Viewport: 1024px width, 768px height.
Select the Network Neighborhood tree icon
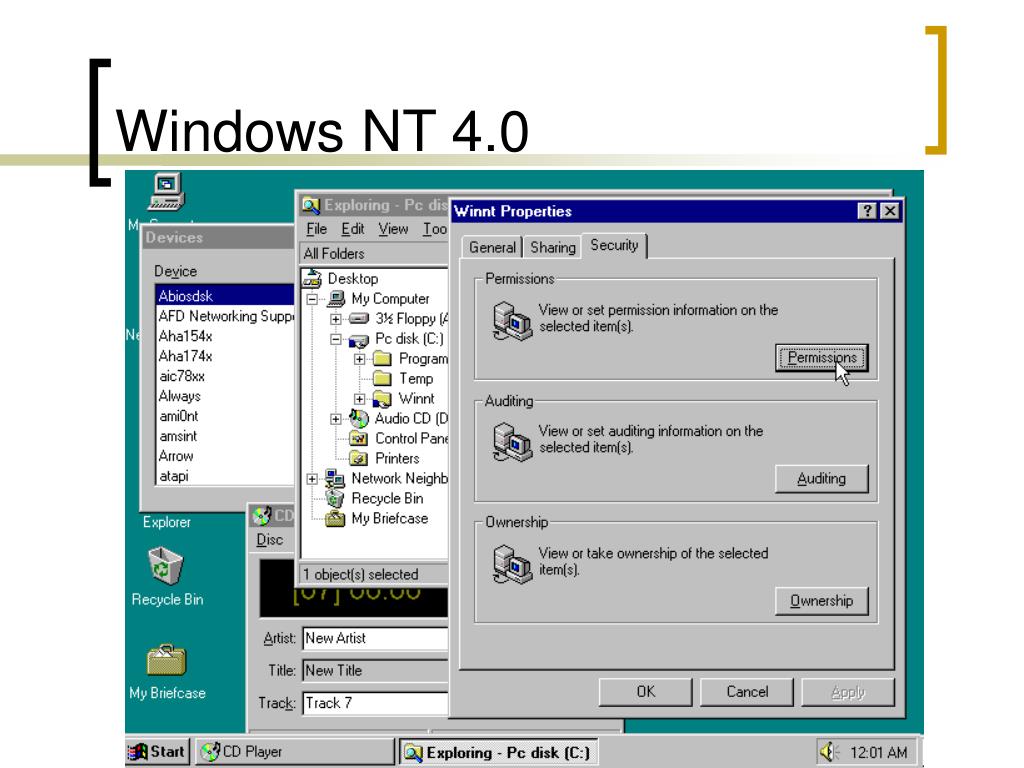[335, 479]
